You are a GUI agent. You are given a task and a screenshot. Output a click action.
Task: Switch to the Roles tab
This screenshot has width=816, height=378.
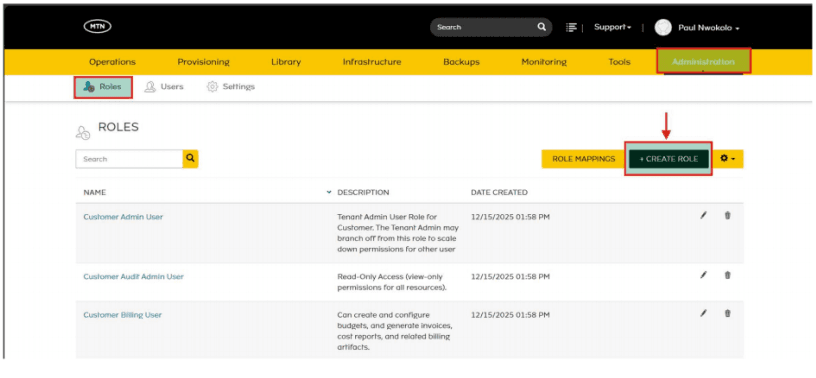coord(103,87)
